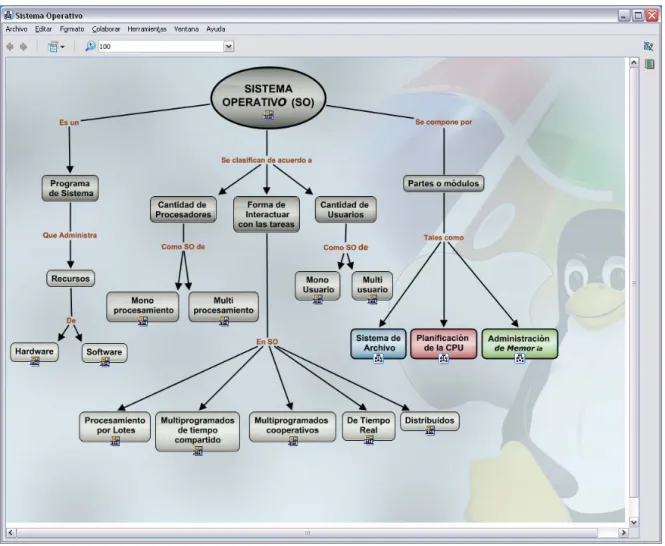Click the vertical scrollbar down arrow
This screenshot has height=546, width=665.
(634, 522)
